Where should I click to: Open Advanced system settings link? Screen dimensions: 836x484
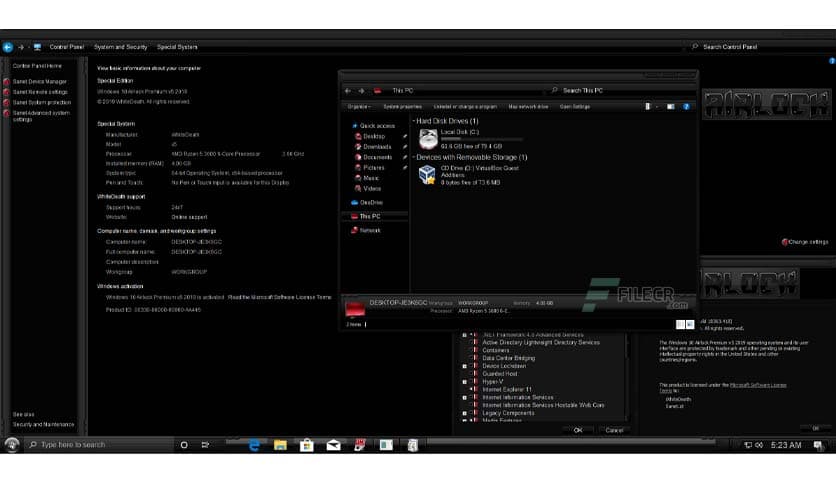point(41,116)
